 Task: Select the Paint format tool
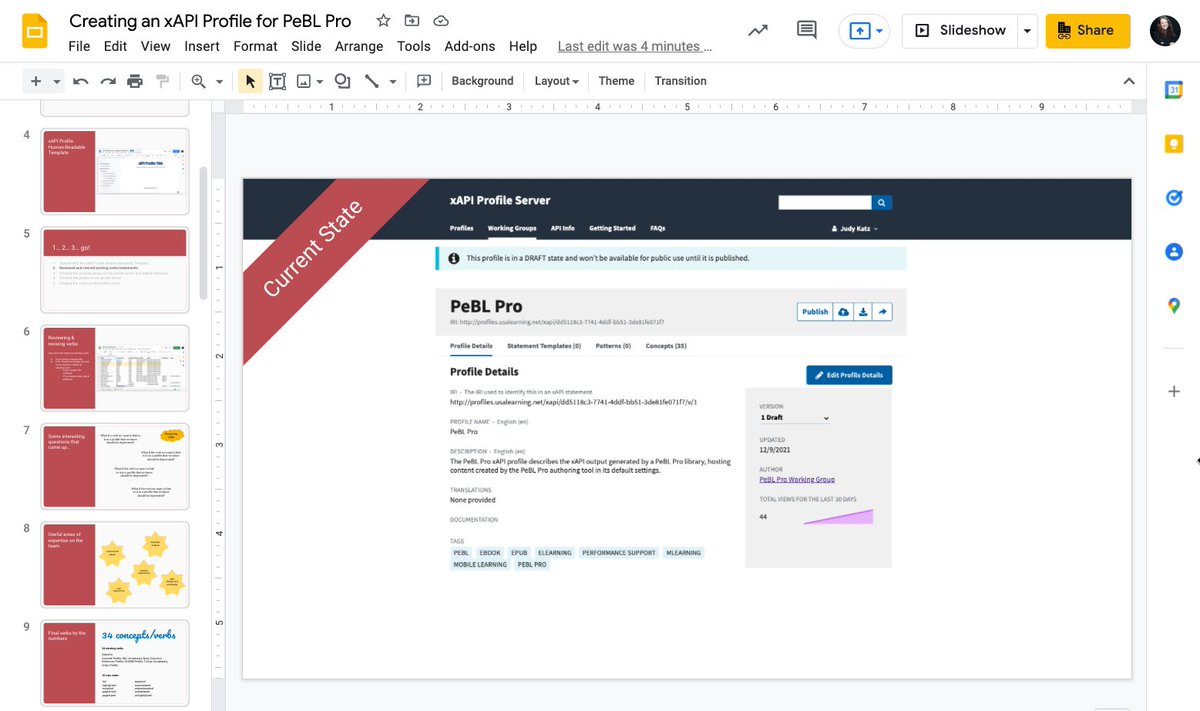(162, 81)
